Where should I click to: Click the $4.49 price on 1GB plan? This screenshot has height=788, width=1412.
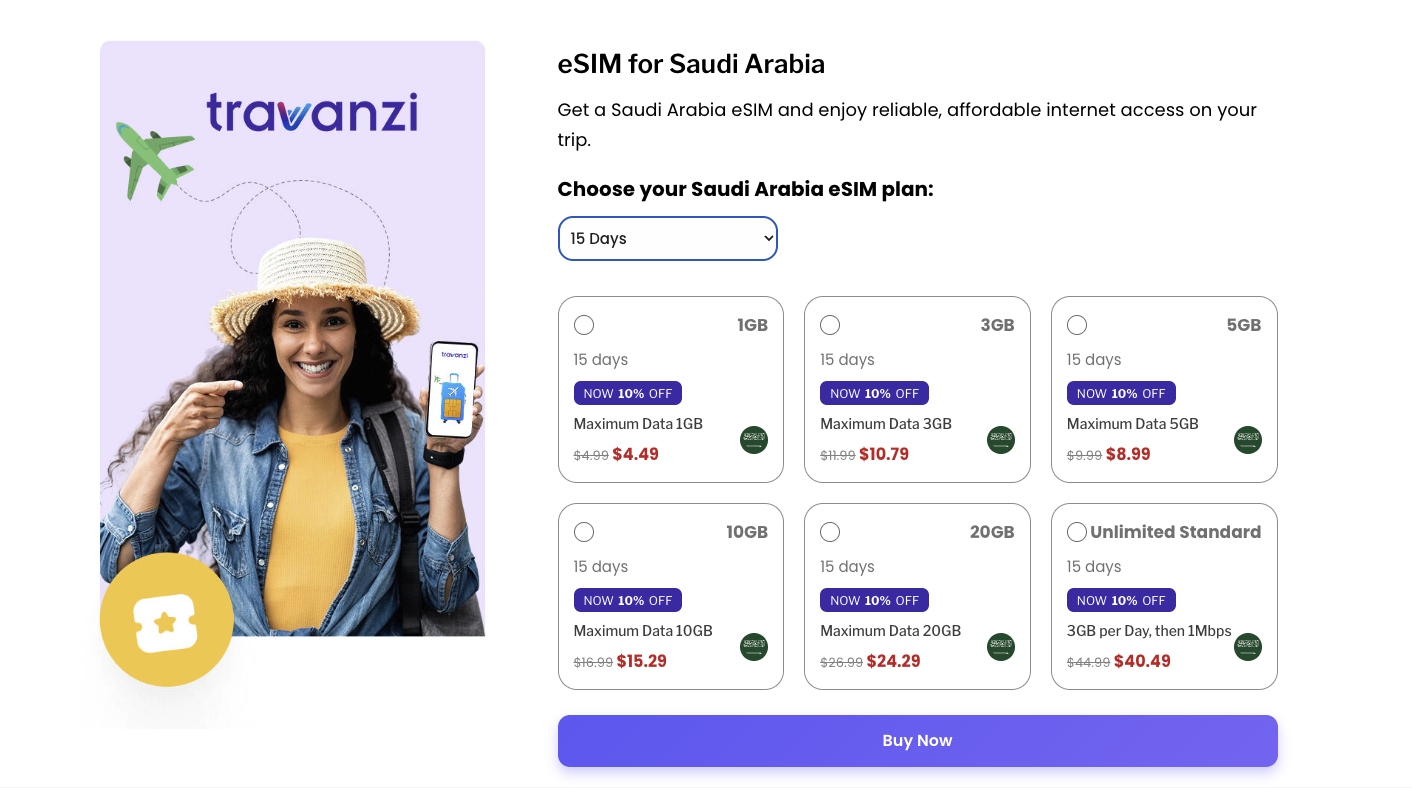tap(635, 454)
